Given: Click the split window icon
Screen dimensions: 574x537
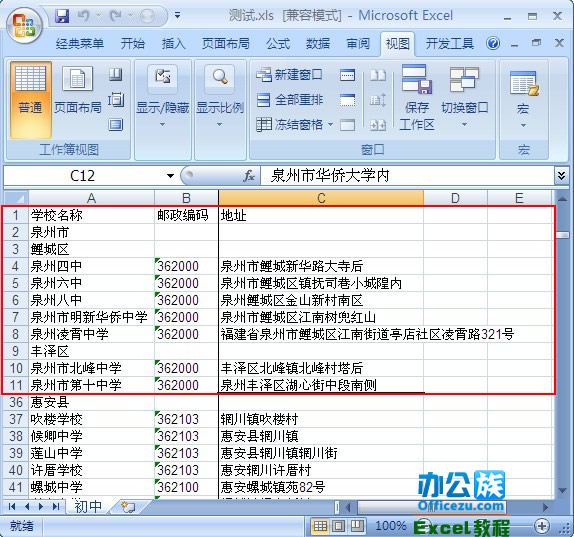Looking at the screenshot, I should 347,75.
